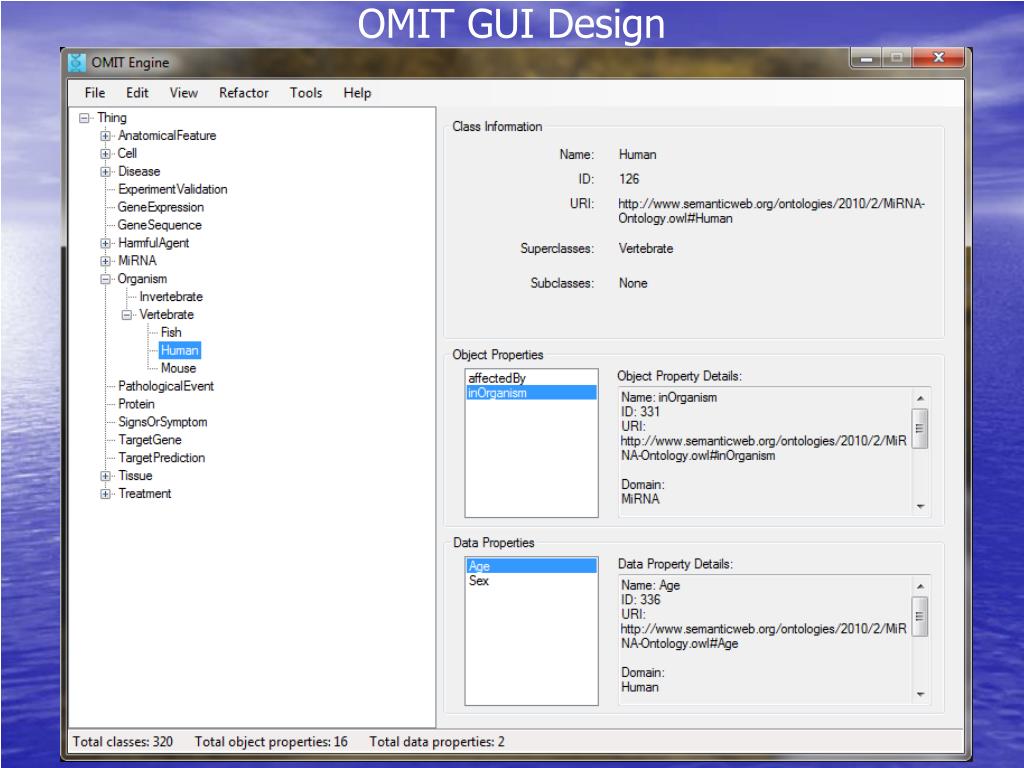Collapse the Thing root node
This screenshot has height=768, width=1024.
click(84, 118)
